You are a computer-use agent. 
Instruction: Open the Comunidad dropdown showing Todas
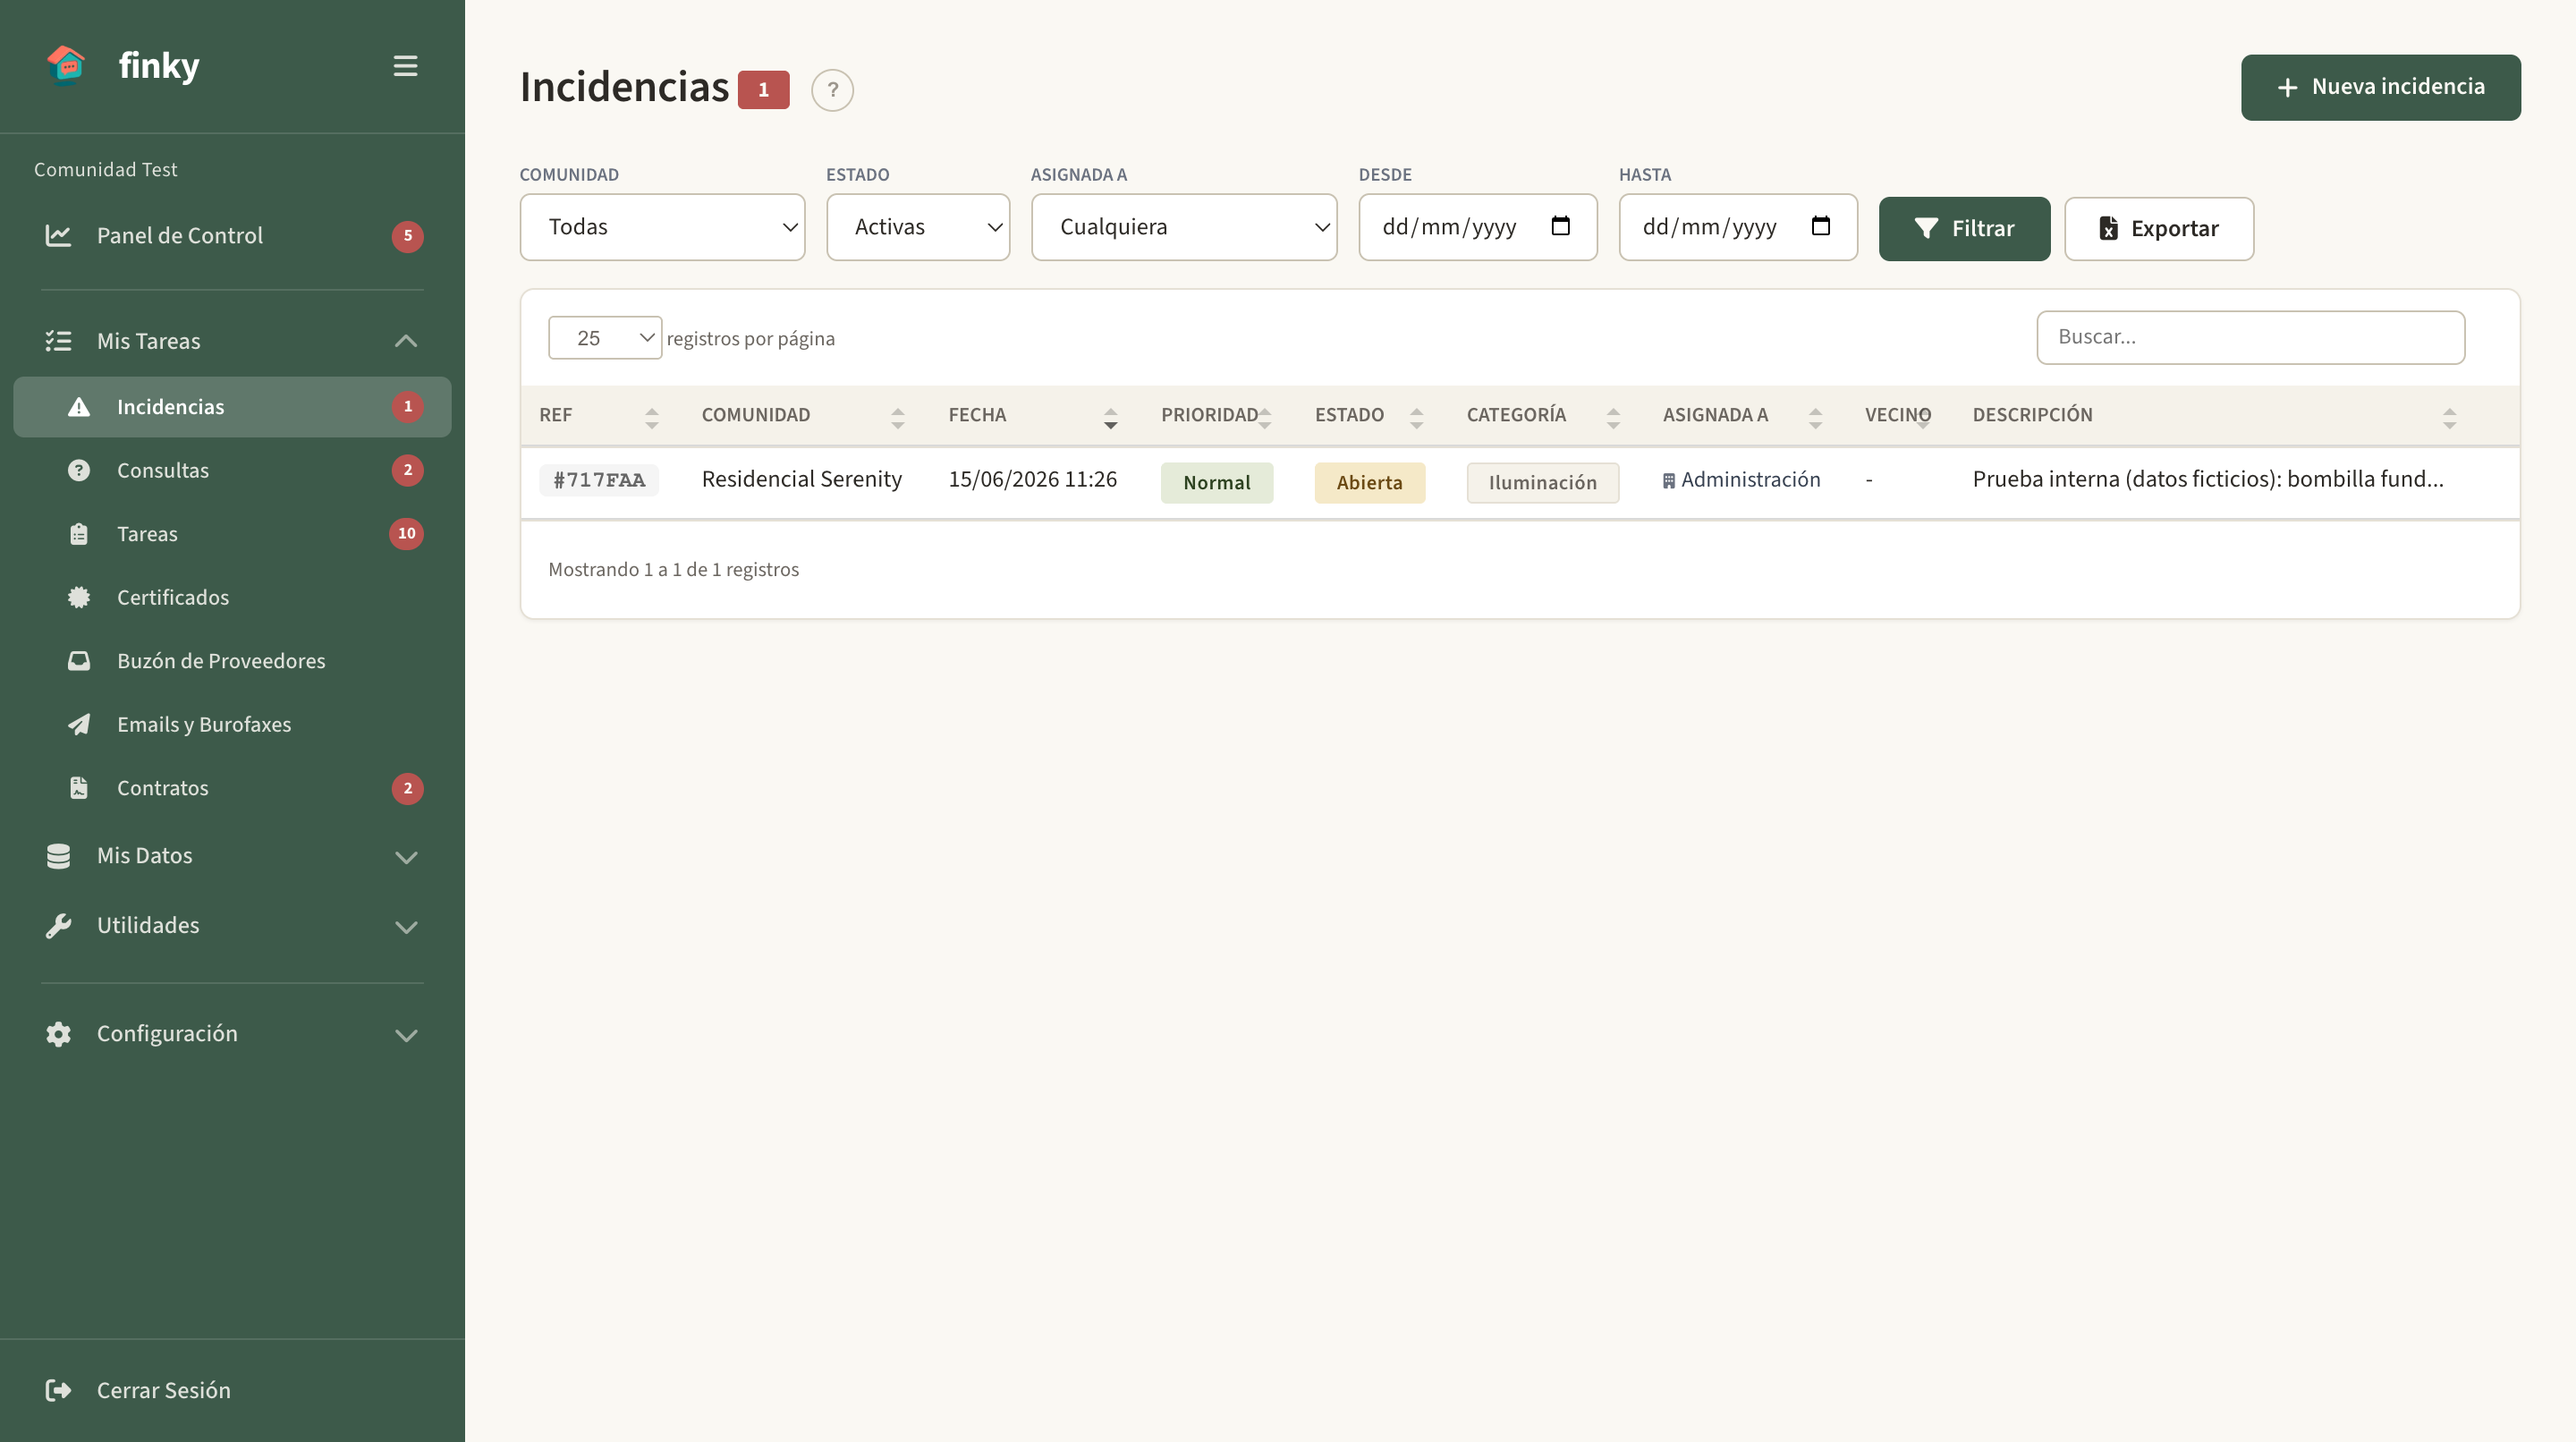(662, 227)
